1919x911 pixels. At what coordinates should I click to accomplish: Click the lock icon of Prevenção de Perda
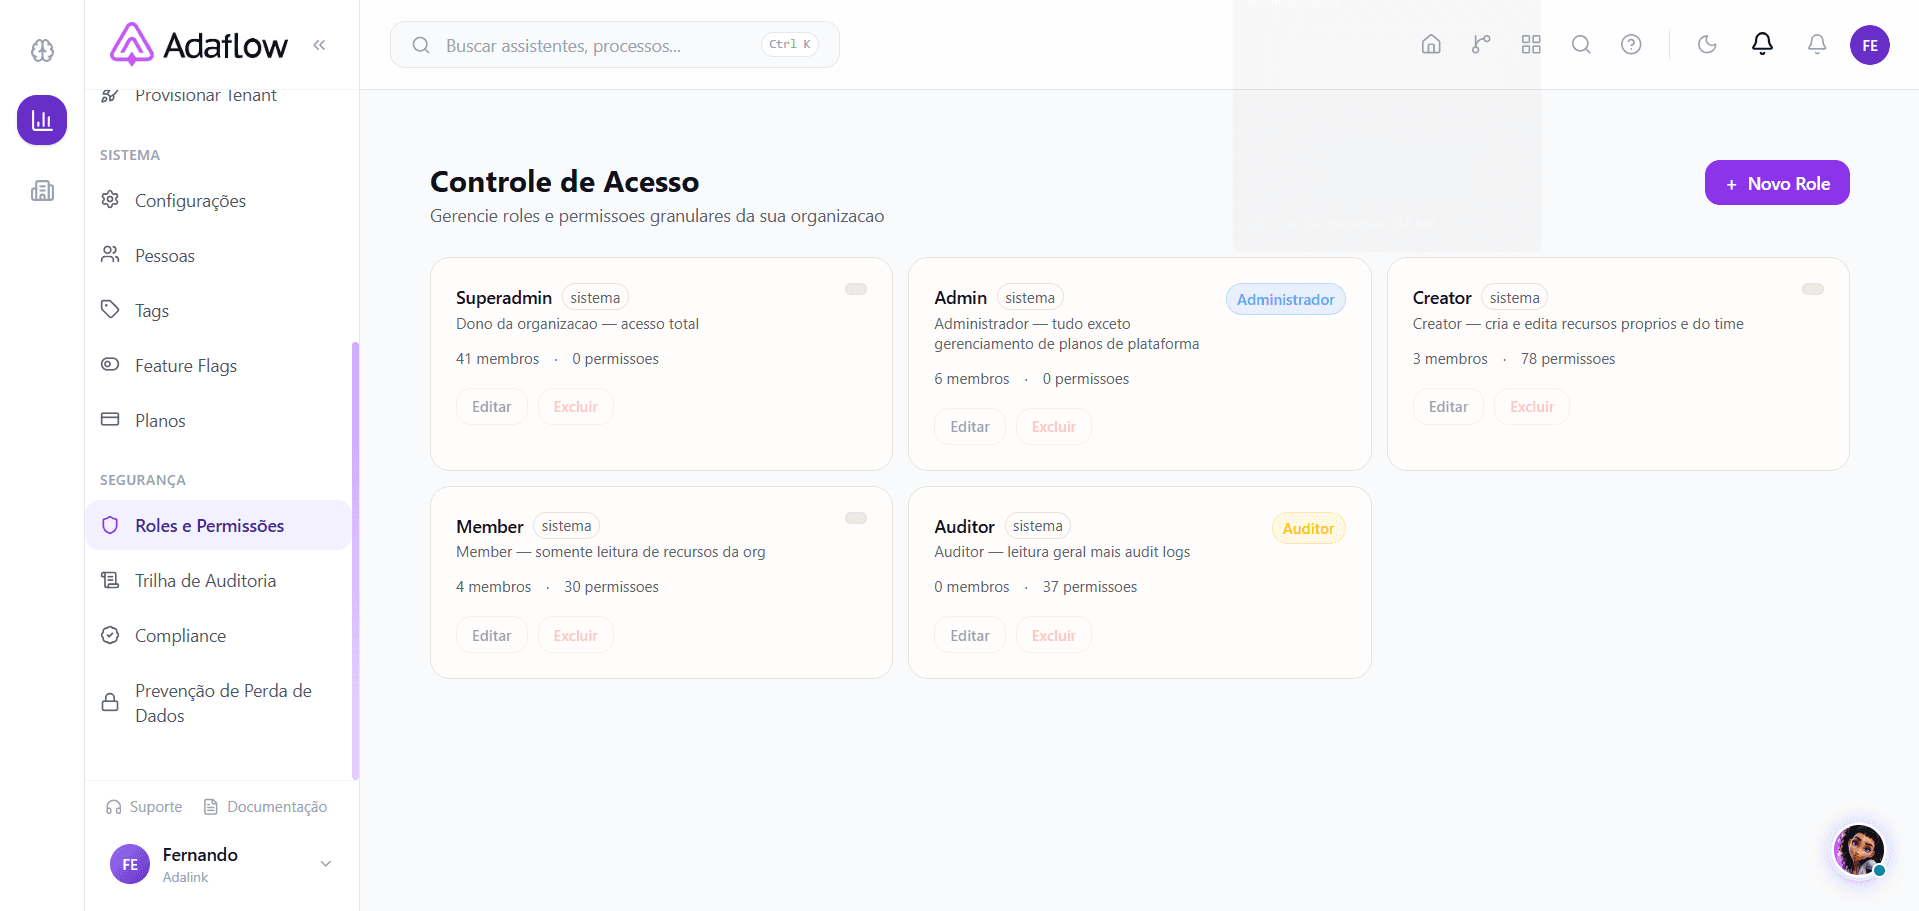pyautogui.click(x=110, y=702)
